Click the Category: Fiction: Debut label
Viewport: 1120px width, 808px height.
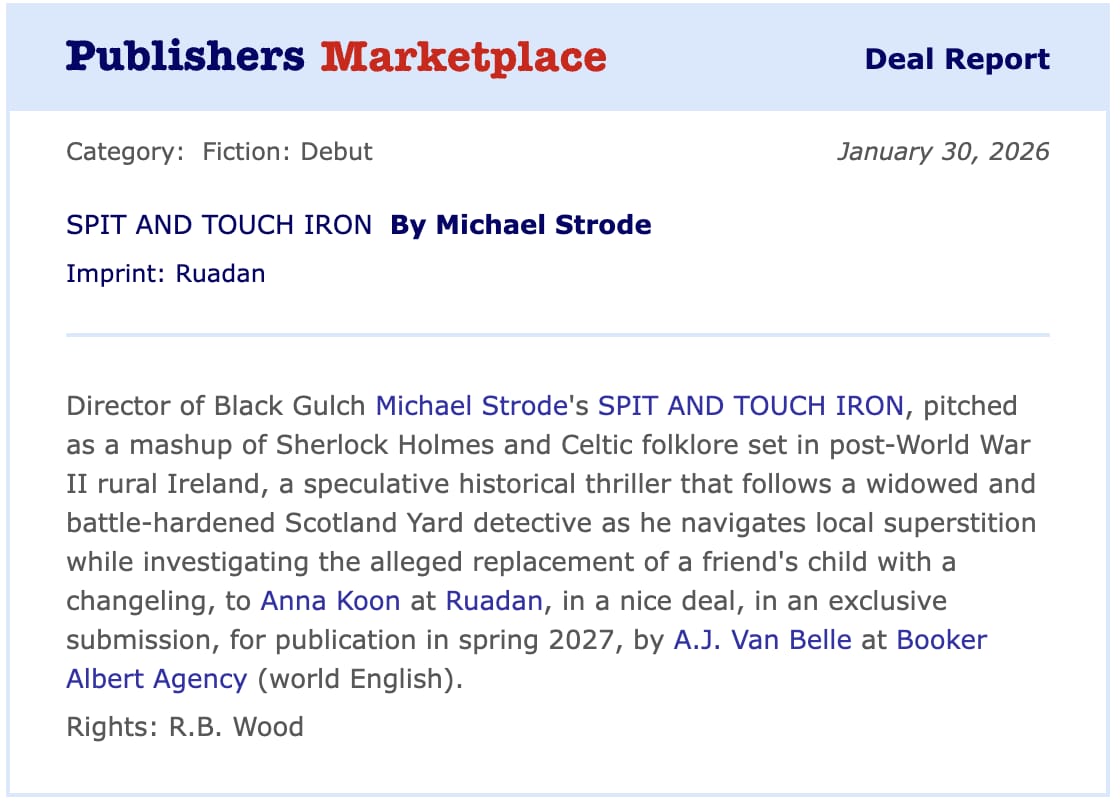coord(219,151)
